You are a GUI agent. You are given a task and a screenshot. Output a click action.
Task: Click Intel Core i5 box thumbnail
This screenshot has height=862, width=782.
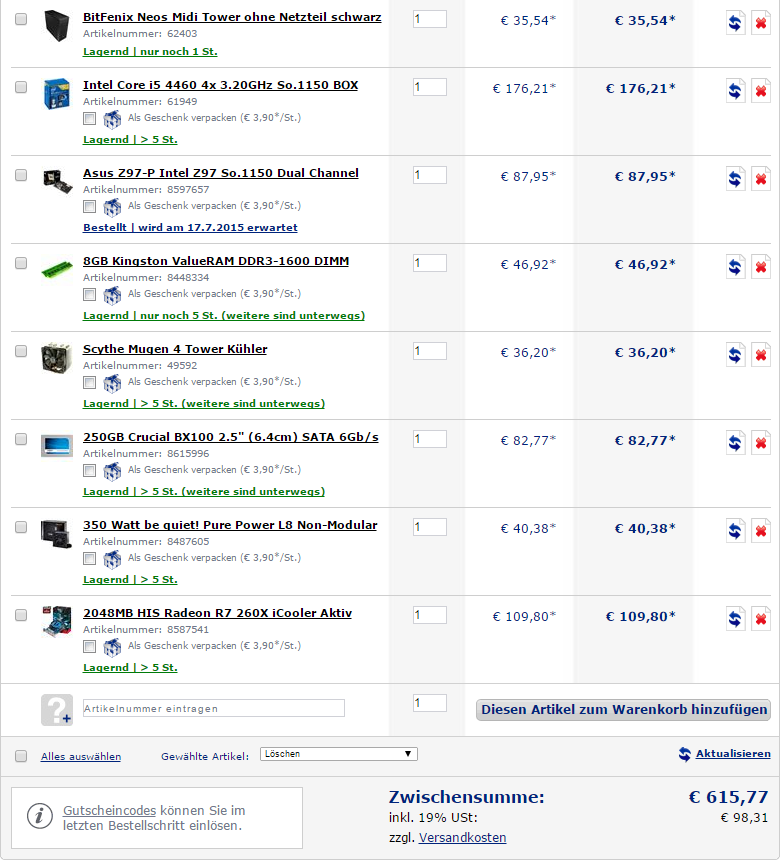57,93
